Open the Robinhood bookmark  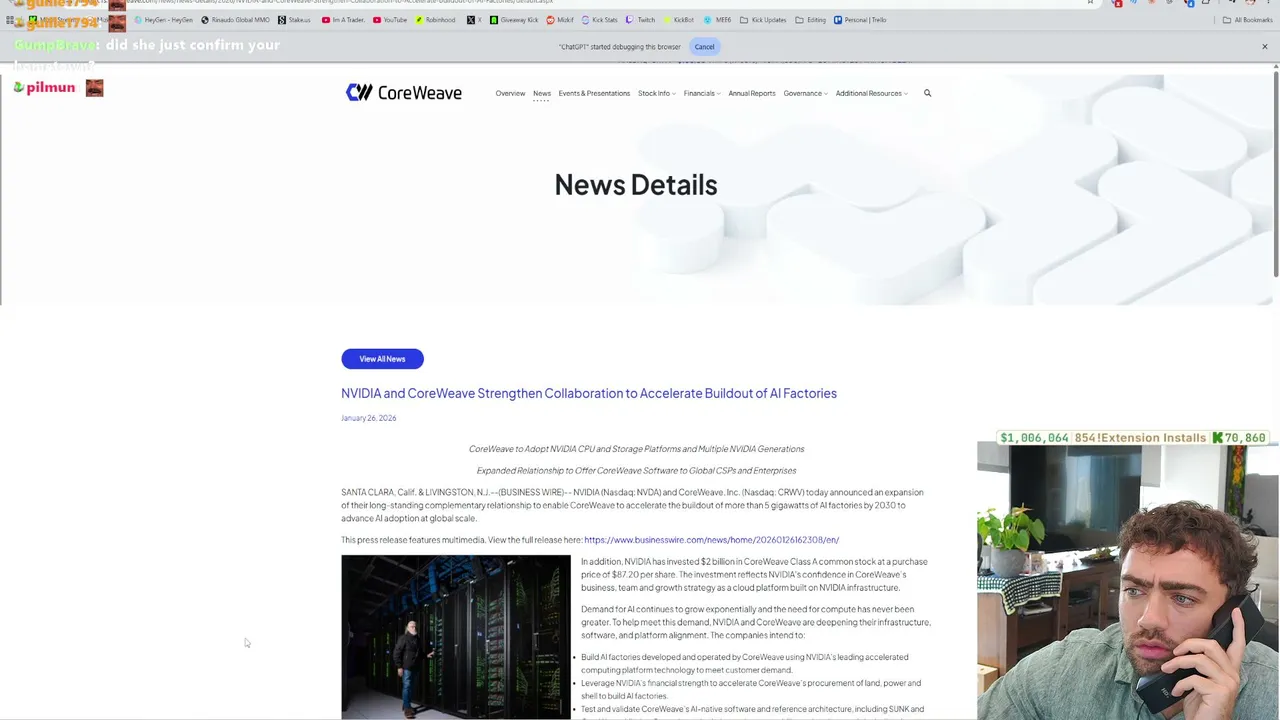tap(435, 20)
